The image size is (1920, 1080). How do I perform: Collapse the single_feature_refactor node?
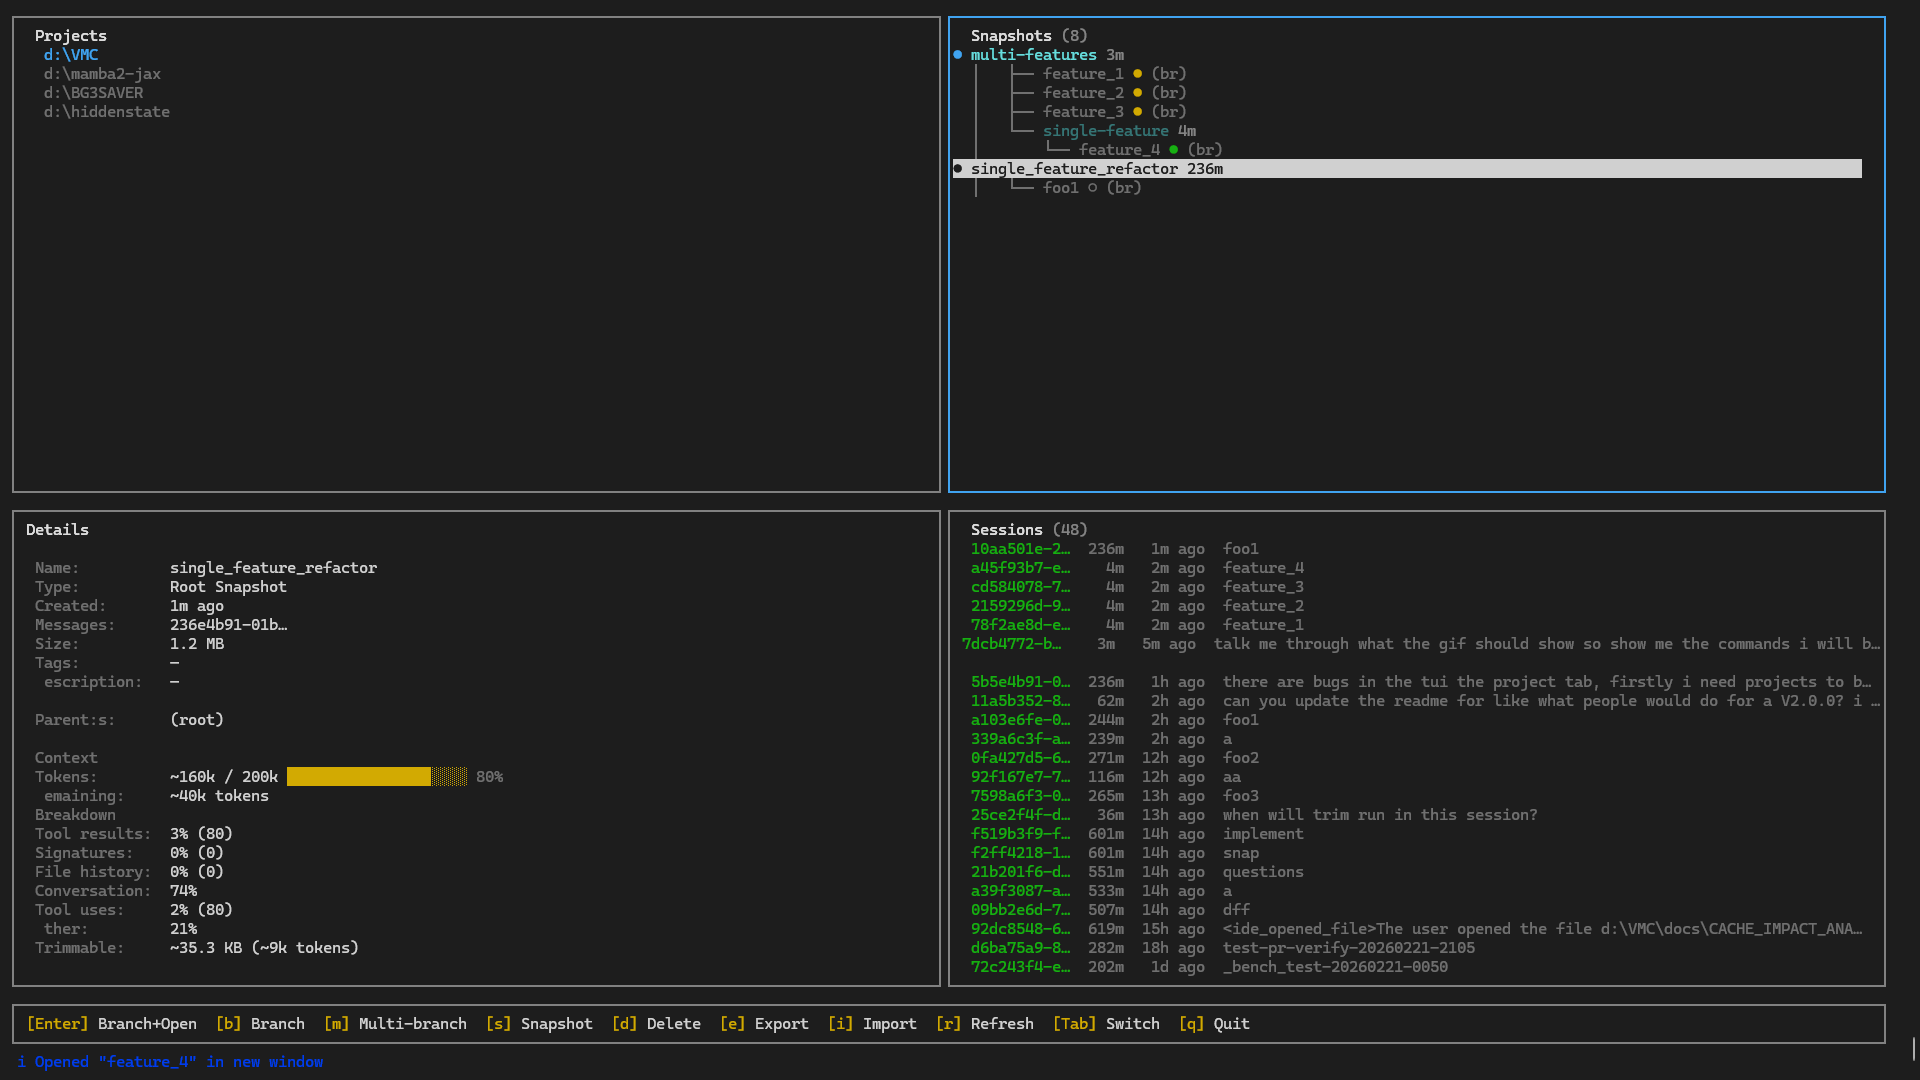[1075, 168]
